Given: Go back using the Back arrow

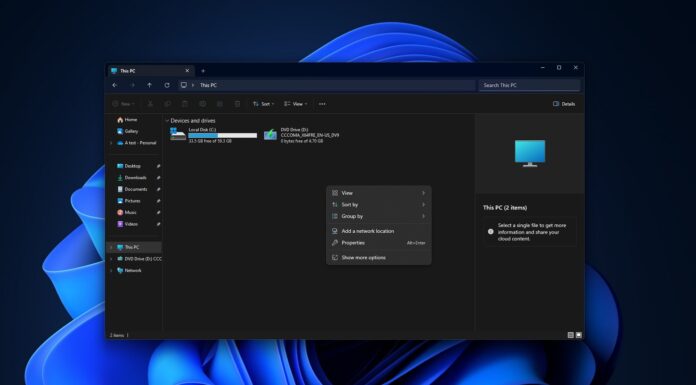Looking at the screenshot, I should point(115,85).
